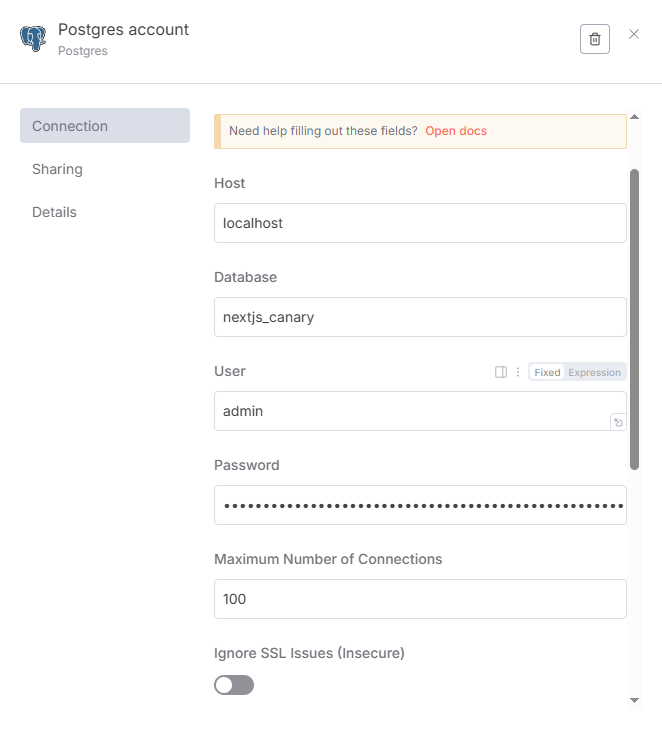Open the User field panel toggle icon
This screenshot has width=662, height=729.
click(x=501, y=372)
